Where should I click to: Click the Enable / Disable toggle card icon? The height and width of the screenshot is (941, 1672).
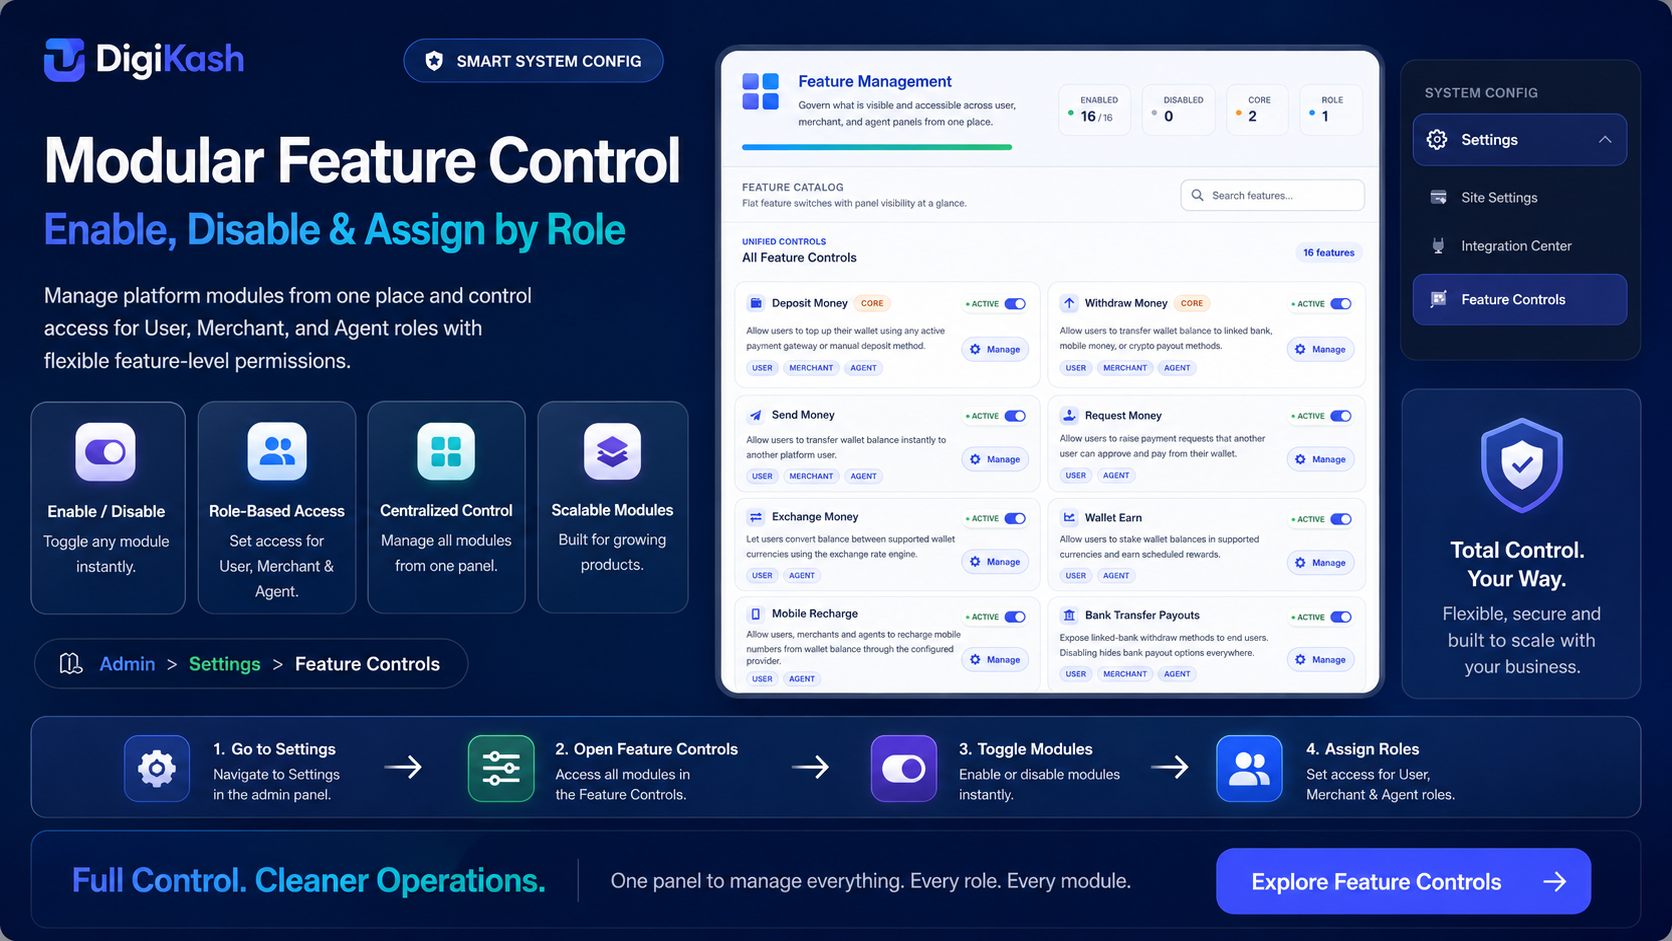point(106,452)
